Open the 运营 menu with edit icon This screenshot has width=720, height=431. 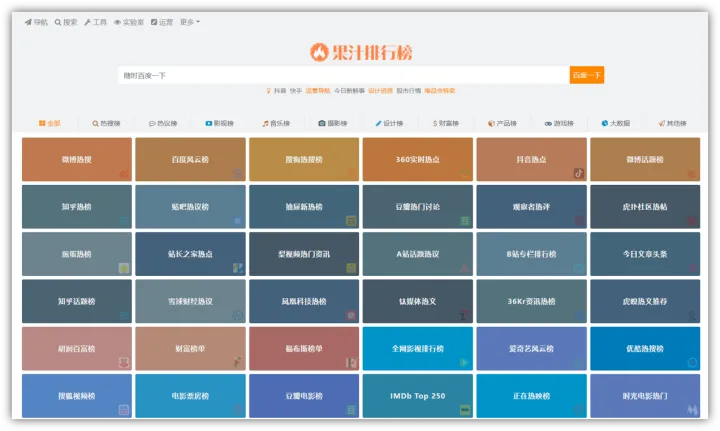[162, 22]
